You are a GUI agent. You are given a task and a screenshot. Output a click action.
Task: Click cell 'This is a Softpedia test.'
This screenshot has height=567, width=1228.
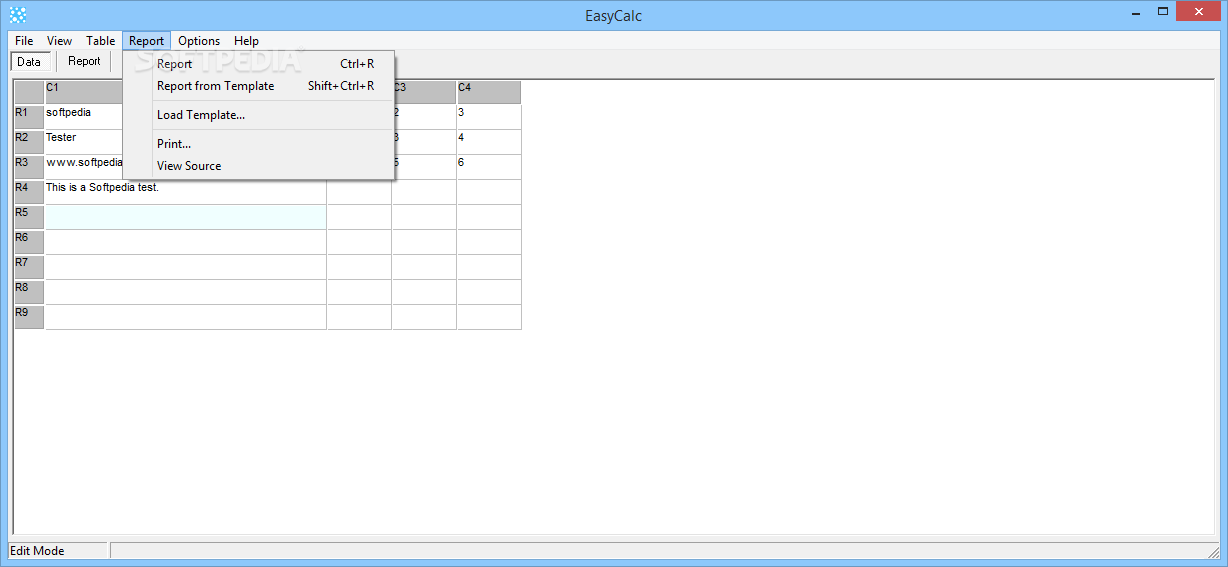[x=185, y=192]
